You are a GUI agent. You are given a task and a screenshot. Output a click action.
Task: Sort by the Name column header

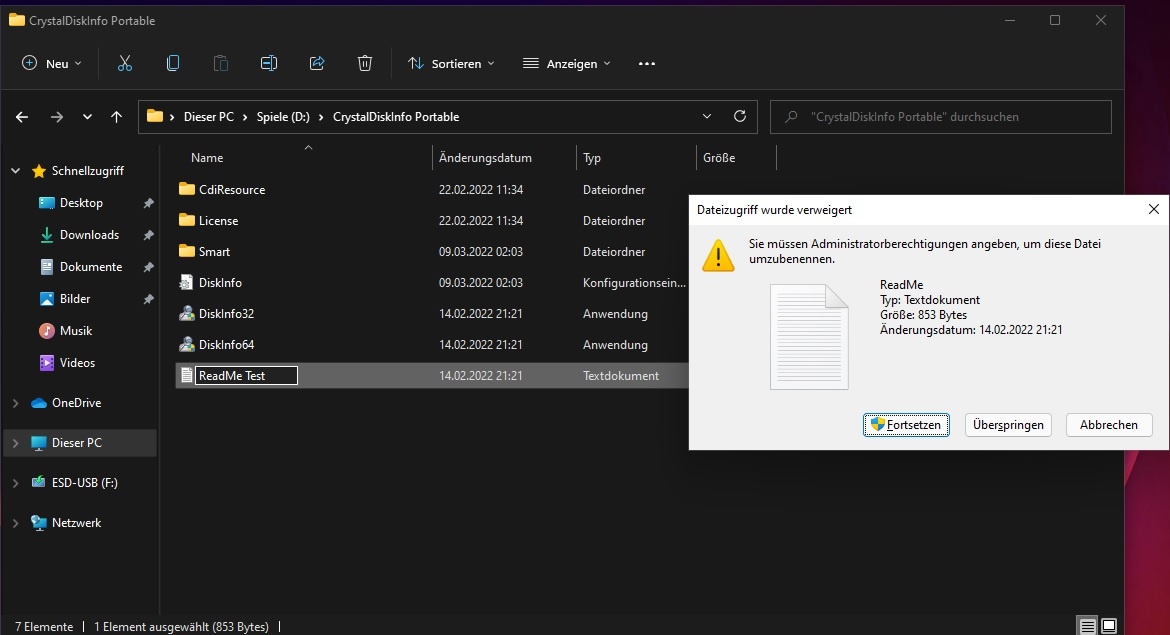pos(207,157)
